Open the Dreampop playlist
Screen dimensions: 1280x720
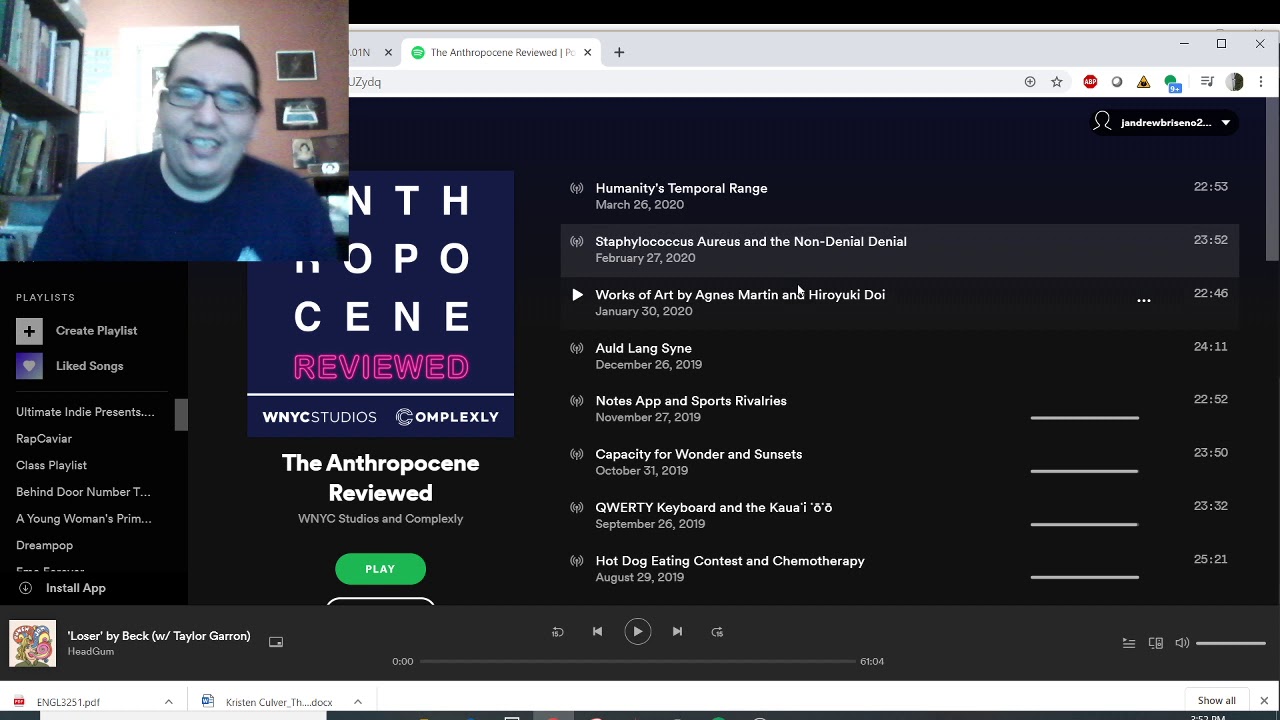click(x=44, y=546)
